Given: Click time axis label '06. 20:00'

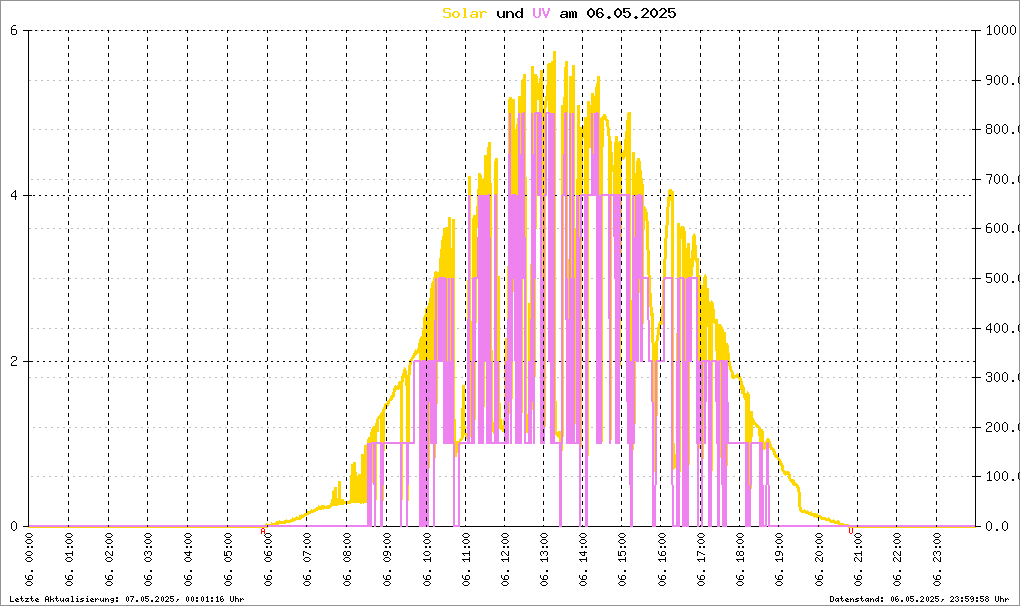Looking at the screenshot, I should point(818,559).
